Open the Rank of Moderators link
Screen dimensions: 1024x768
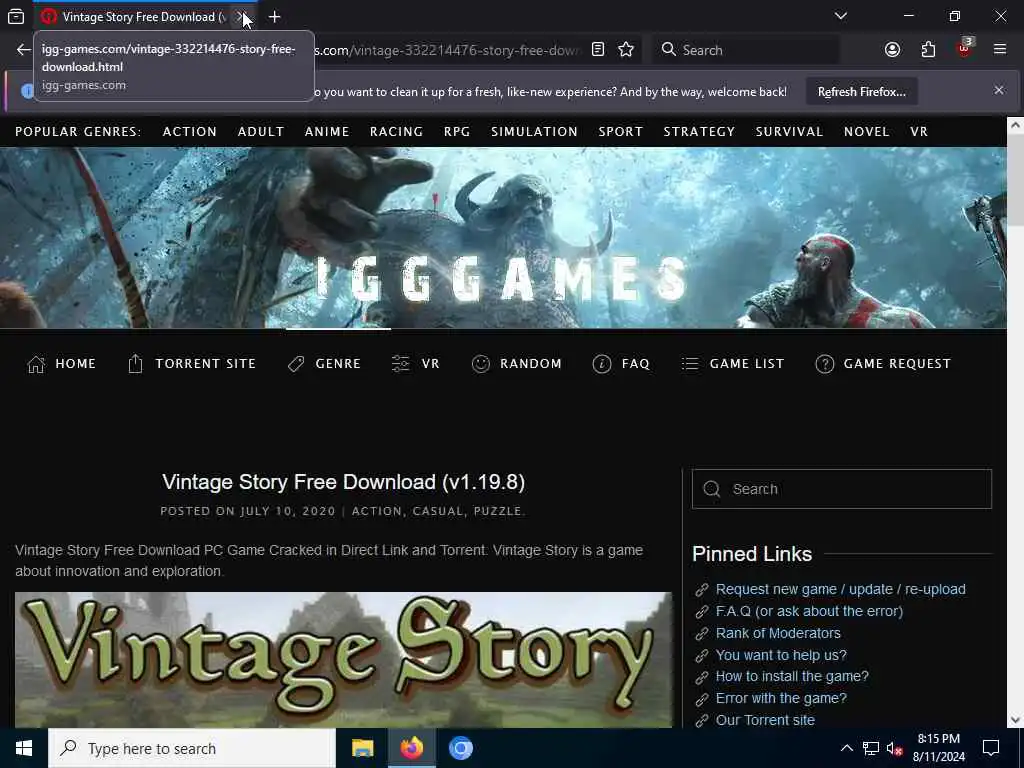tap(778, 633)
